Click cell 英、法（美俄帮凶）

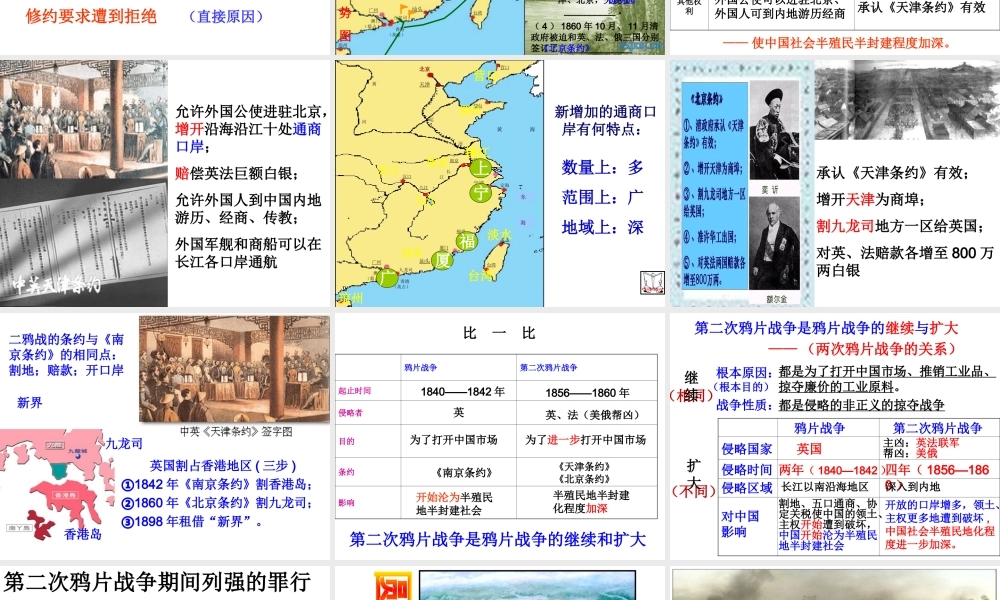(591, 414)
